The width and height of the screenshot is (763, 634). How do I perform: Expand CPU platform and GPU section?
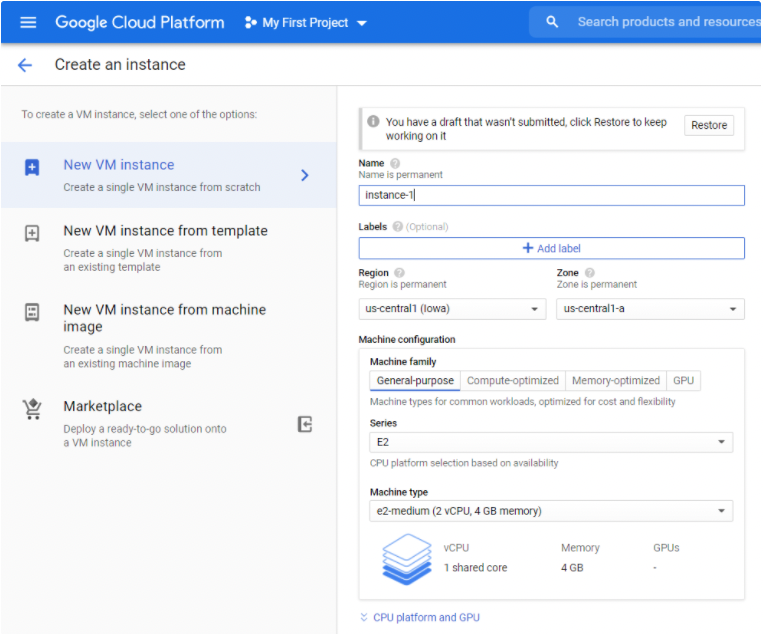pos(420,617)
